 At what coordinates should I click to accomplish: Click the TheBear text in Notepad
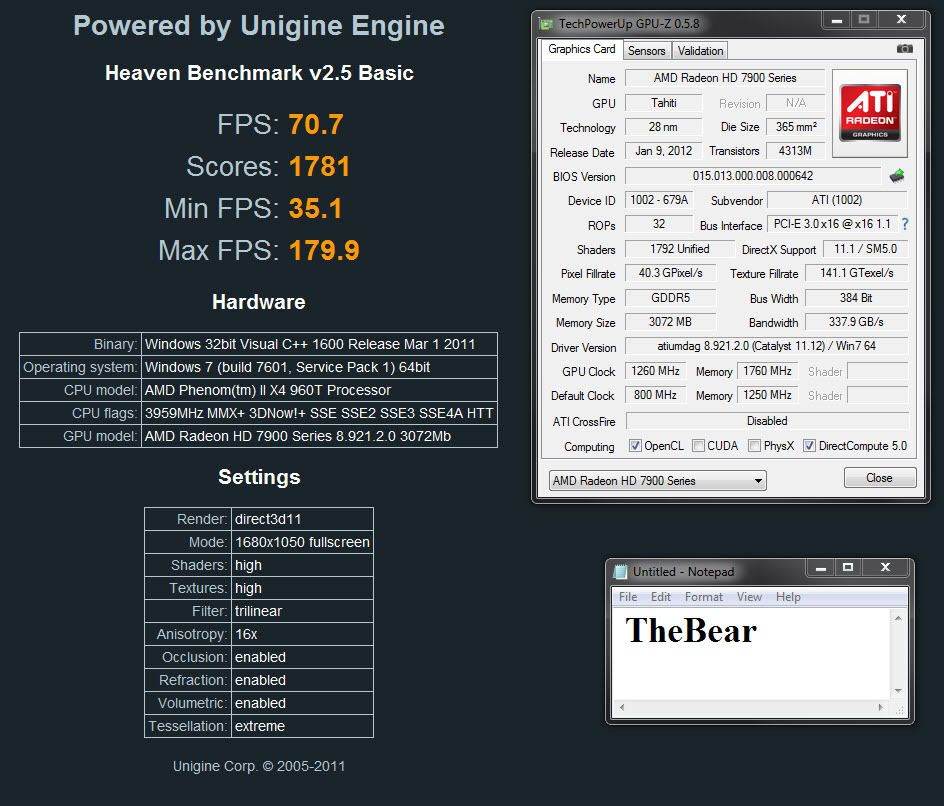click(691, 631)
